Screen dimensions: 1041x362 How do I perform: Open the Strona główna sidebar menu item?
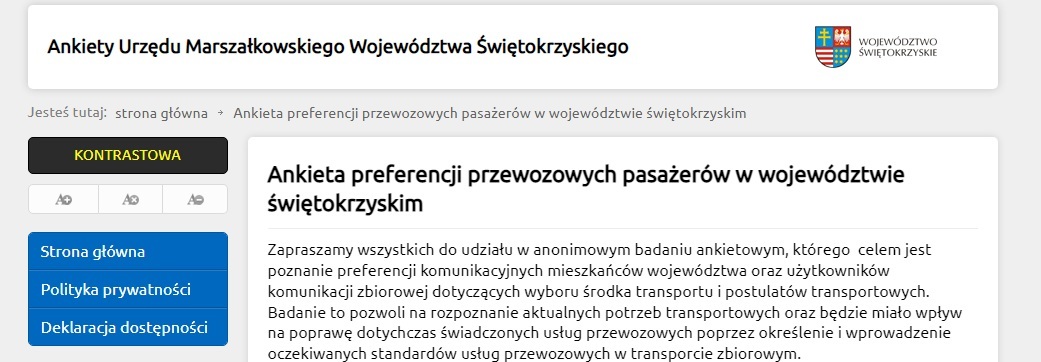point(127,252)
